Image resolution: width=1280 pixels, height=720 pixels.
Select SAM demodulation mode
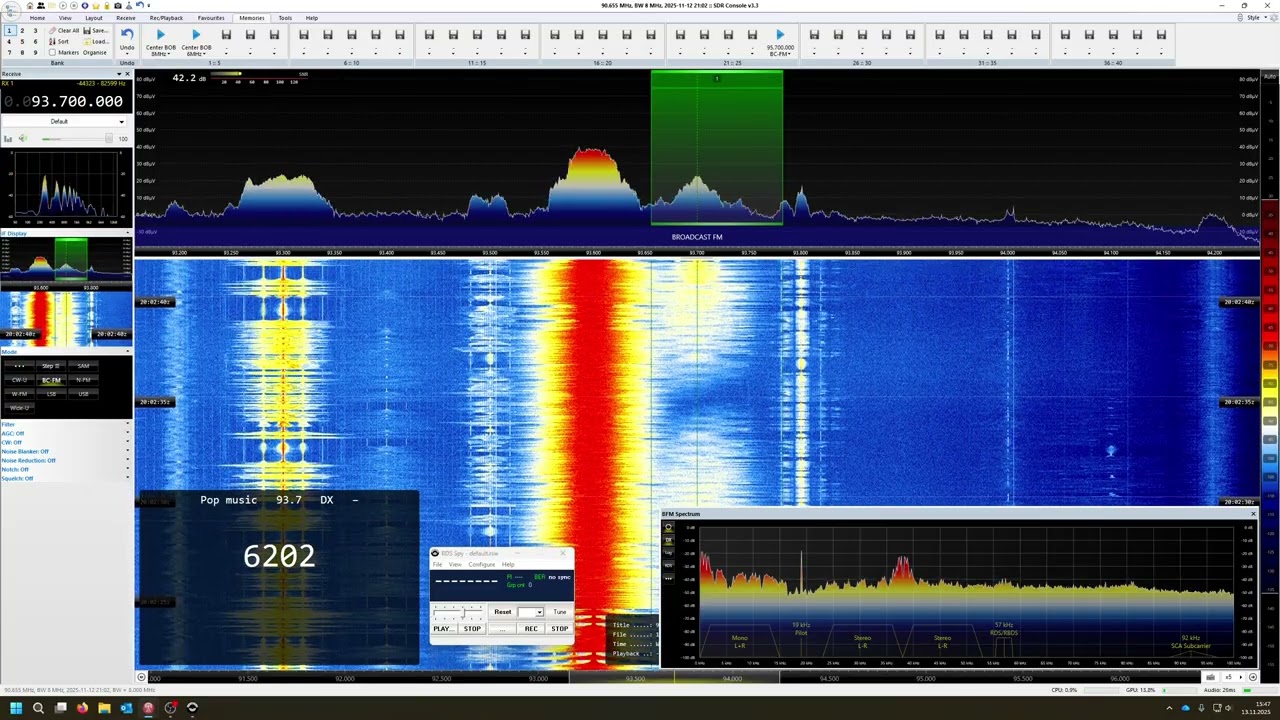(x=83, y=366)
